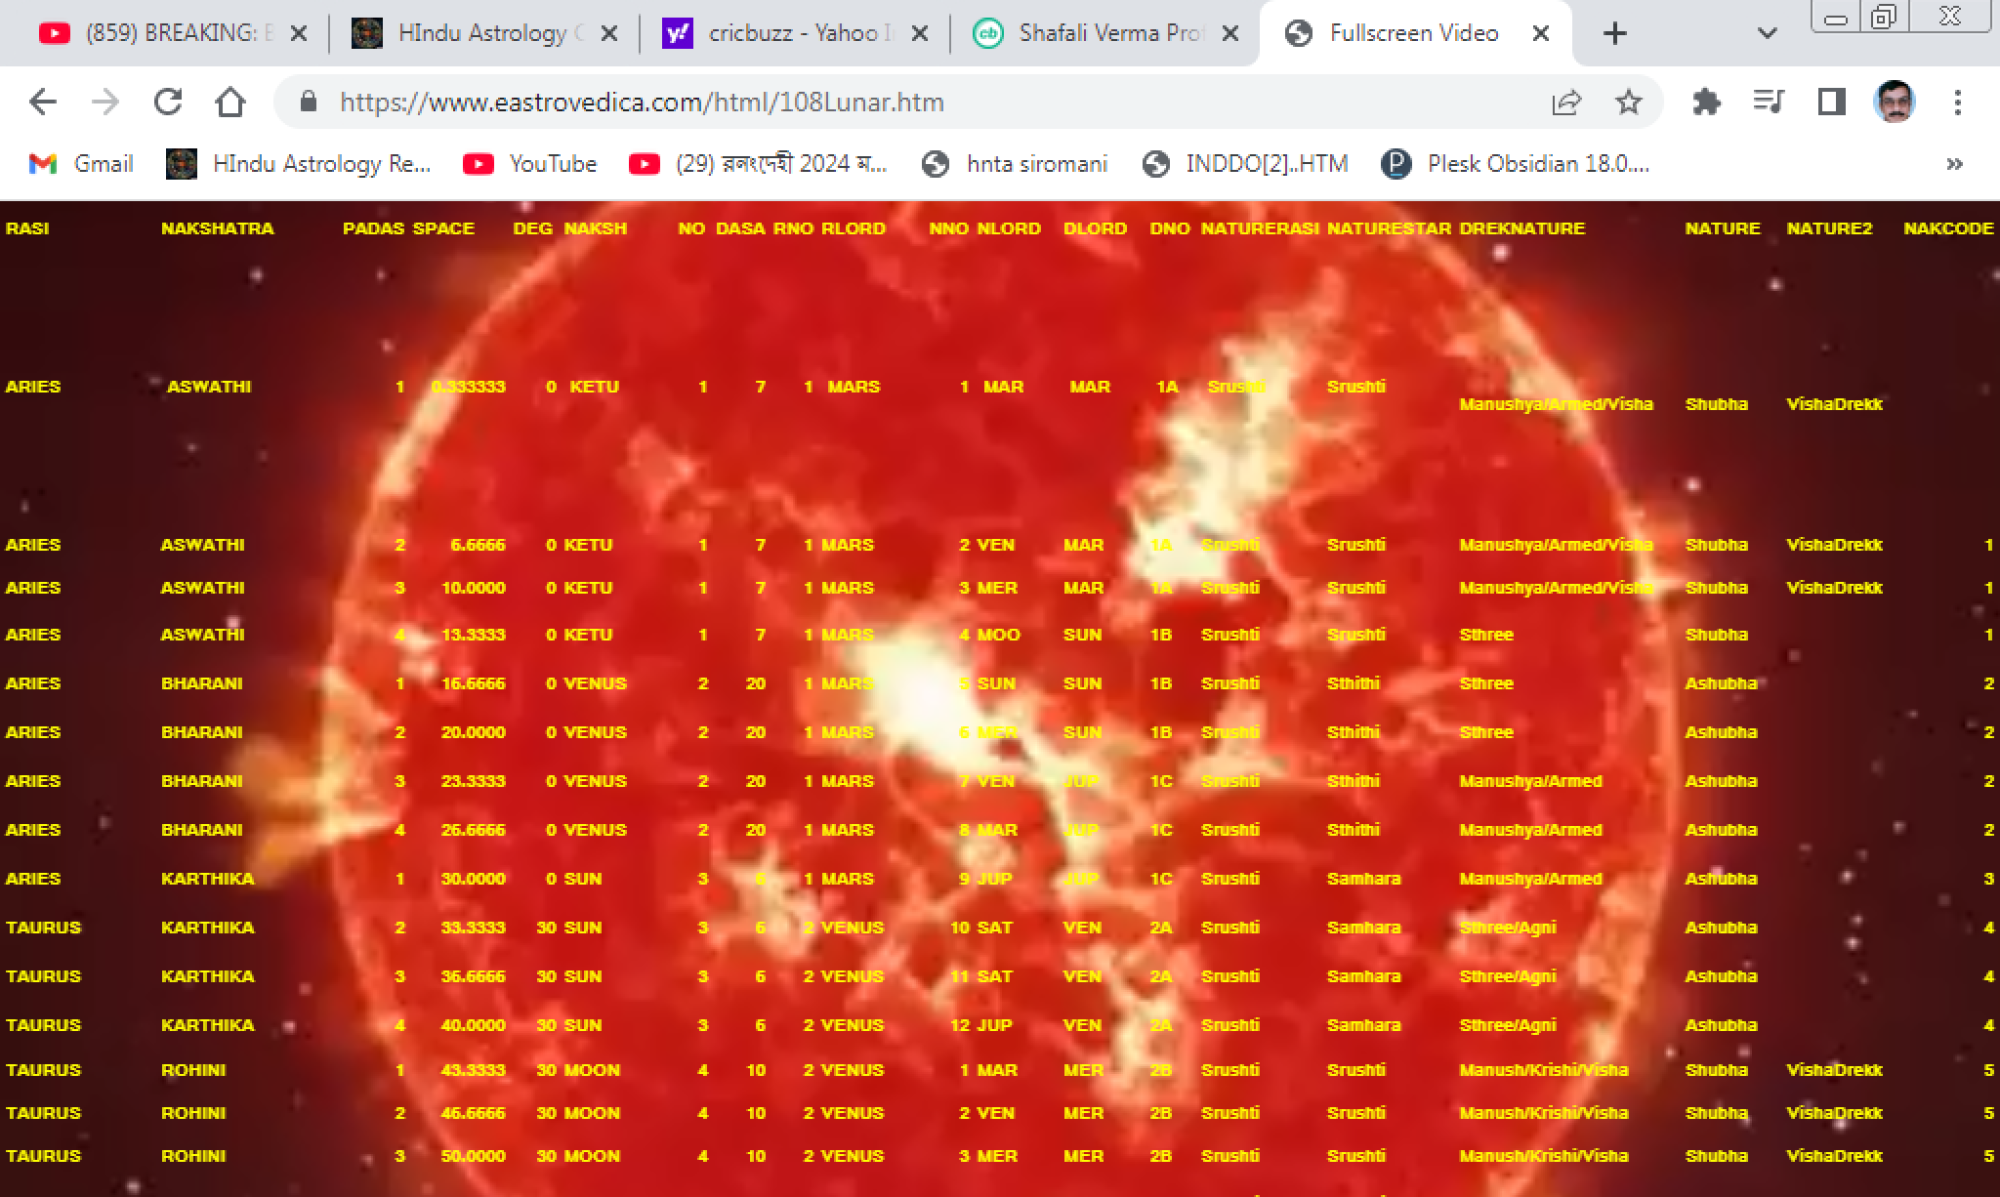Click the address bar URL field
This screenshot has height=1197, width=2000.
900,102
